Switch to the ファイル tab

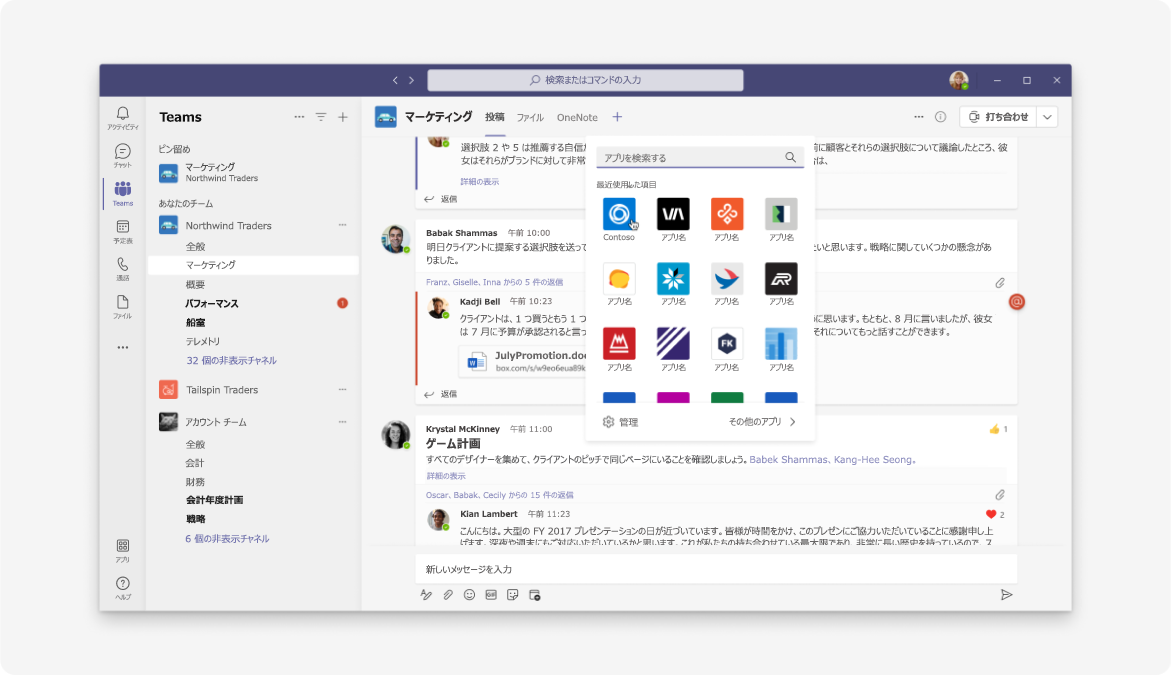tap(530, 118)
